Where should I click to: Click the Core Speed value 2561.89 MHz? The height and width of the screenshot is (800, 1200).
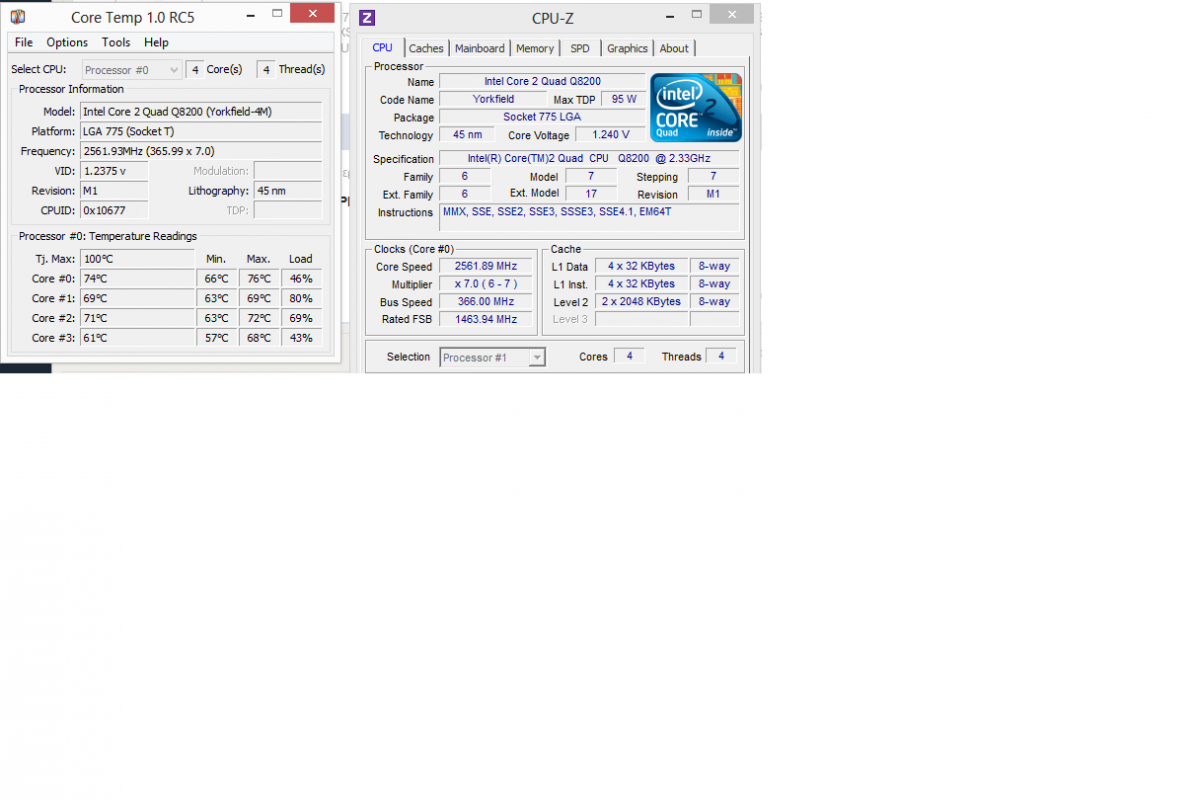click(x=485, y=267)
